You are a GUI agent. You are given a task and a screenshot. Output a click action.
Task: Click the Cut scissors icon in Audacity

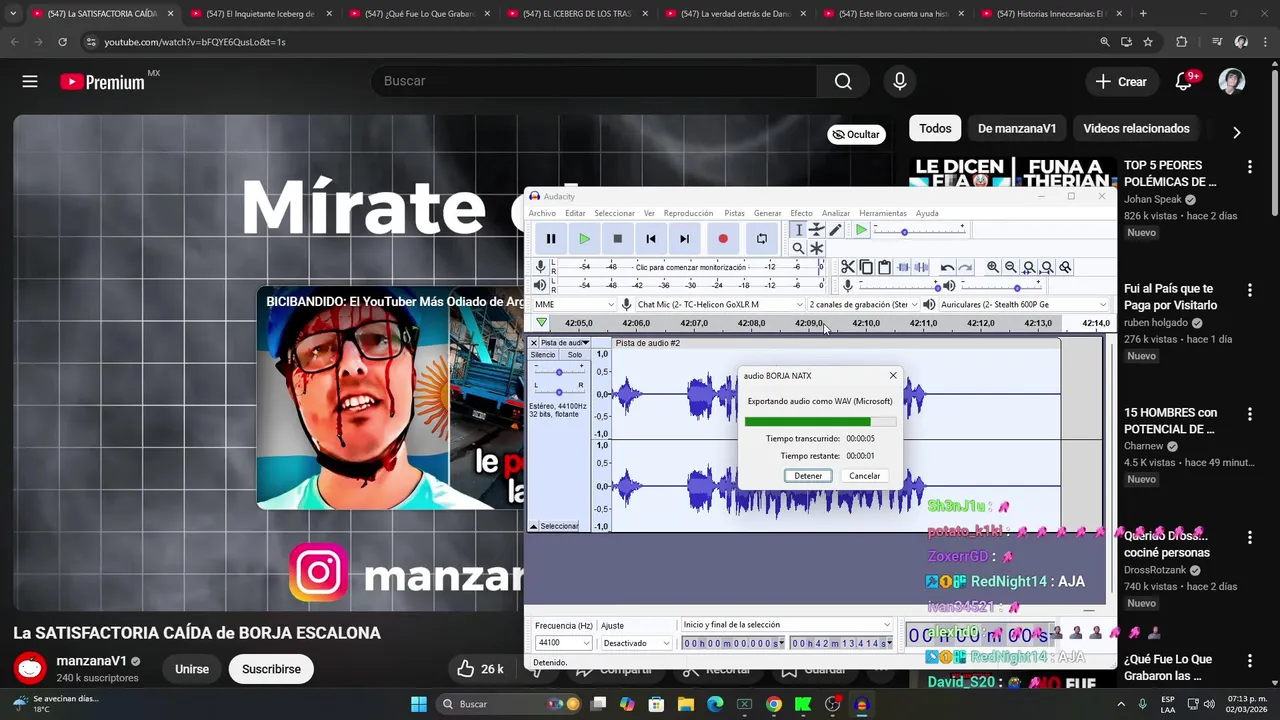pos(848,267)
